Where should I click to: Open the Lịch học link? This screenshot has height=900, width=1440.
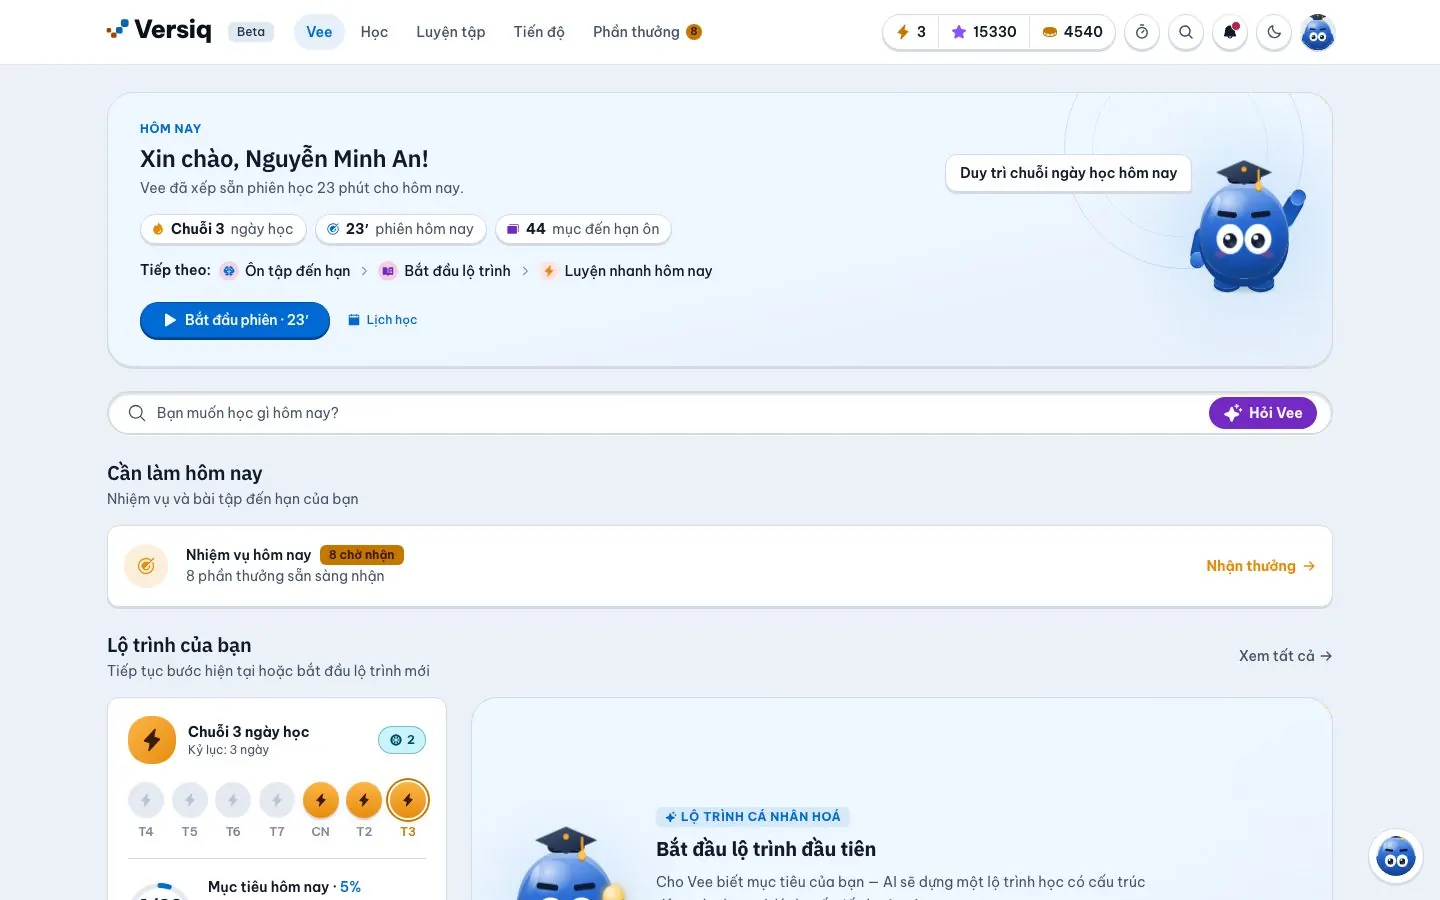[382, 320]
